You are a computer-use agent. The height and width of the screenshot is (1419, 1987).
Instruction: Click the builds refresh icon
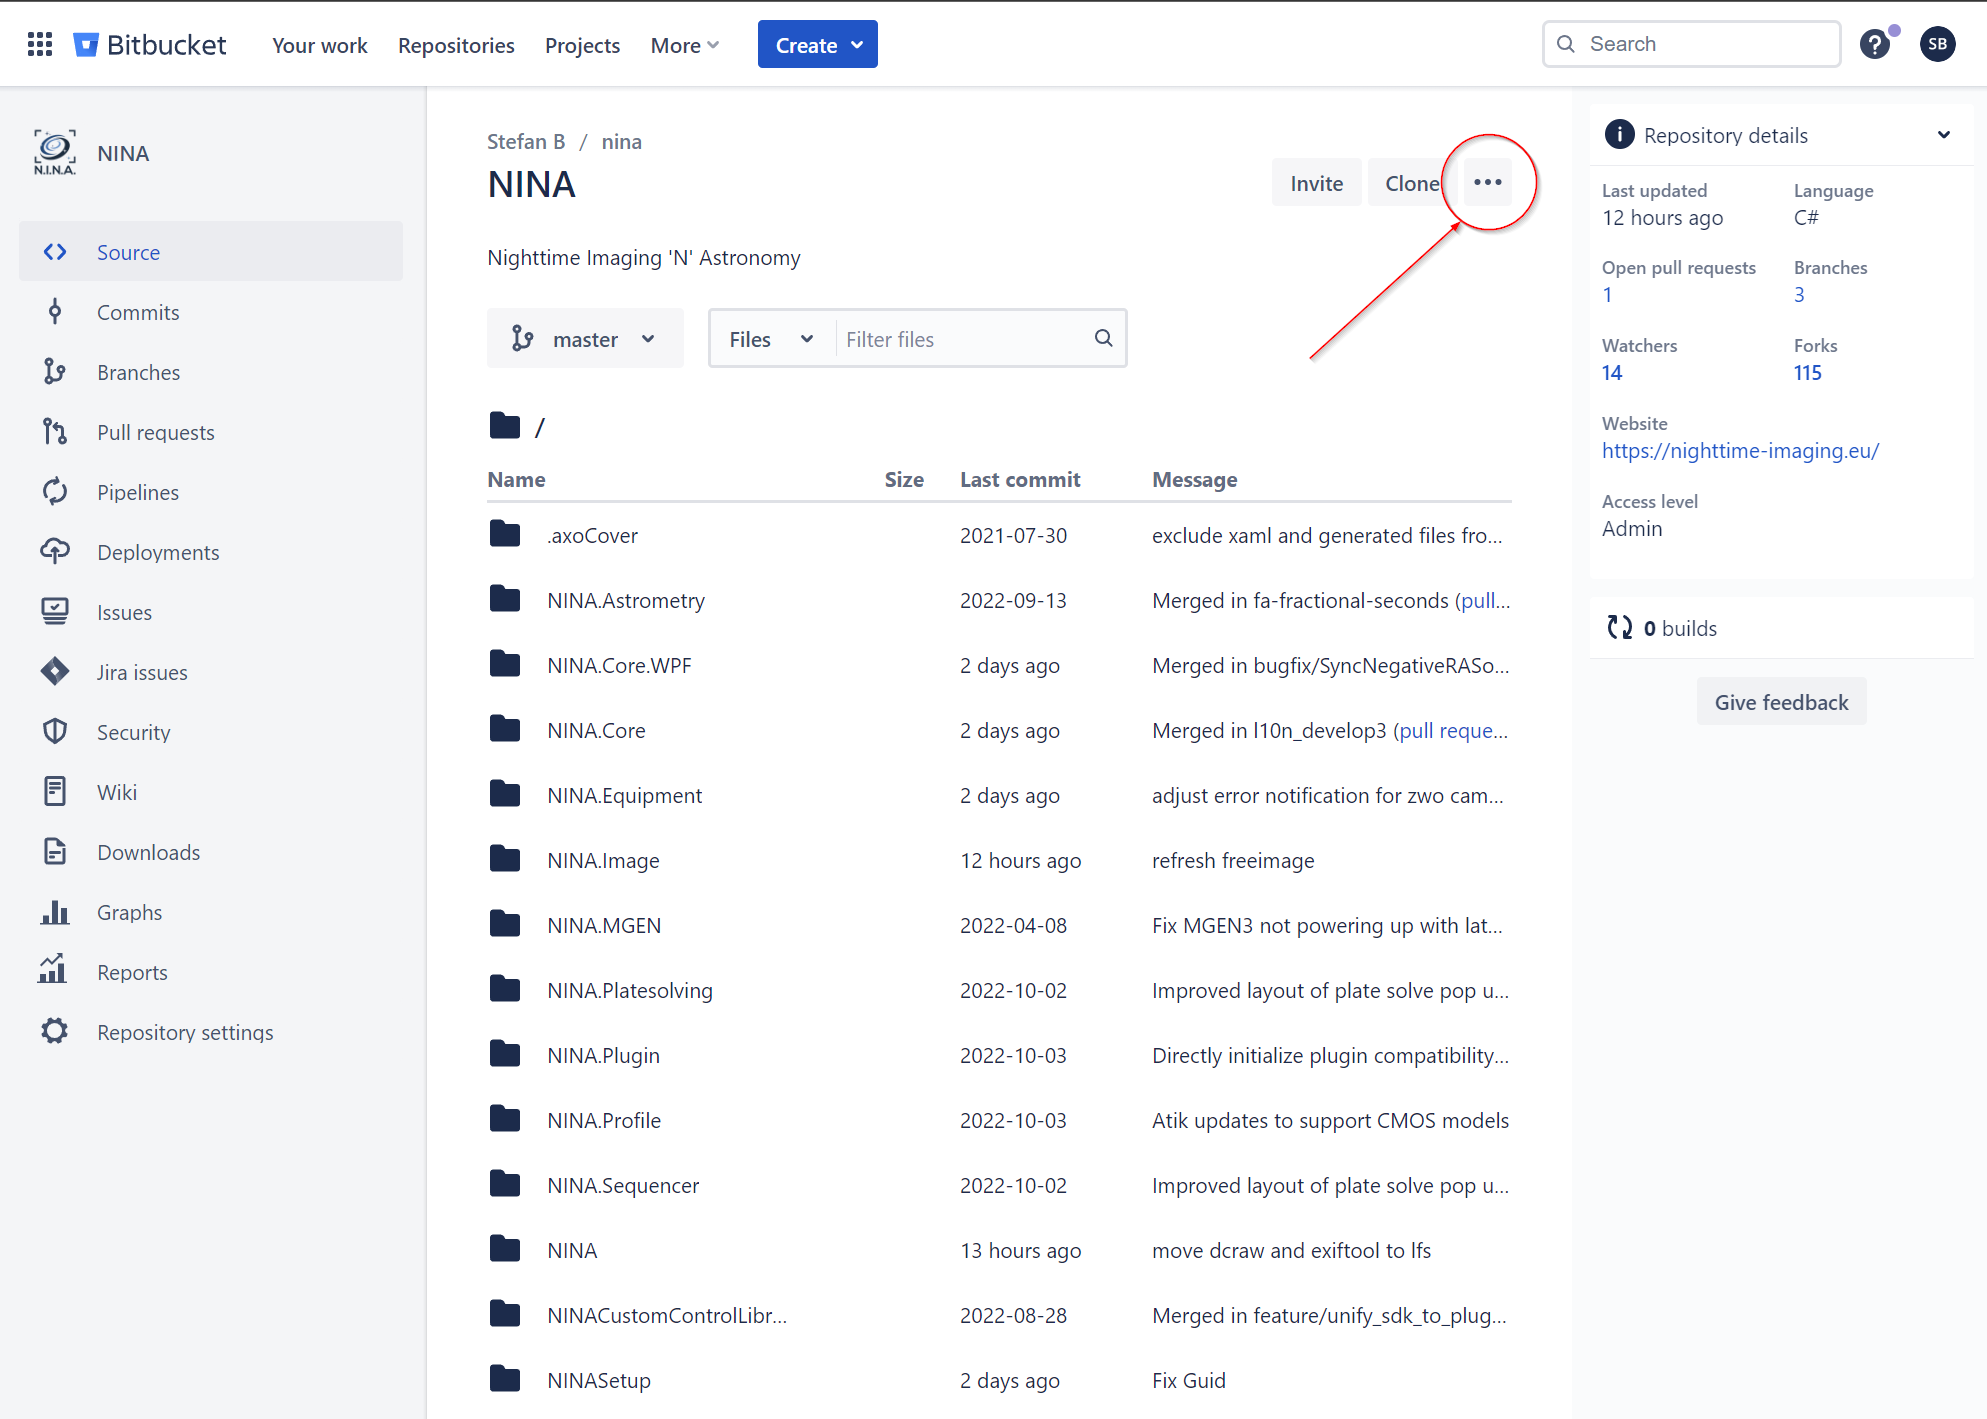click(x=1620, y=628)
